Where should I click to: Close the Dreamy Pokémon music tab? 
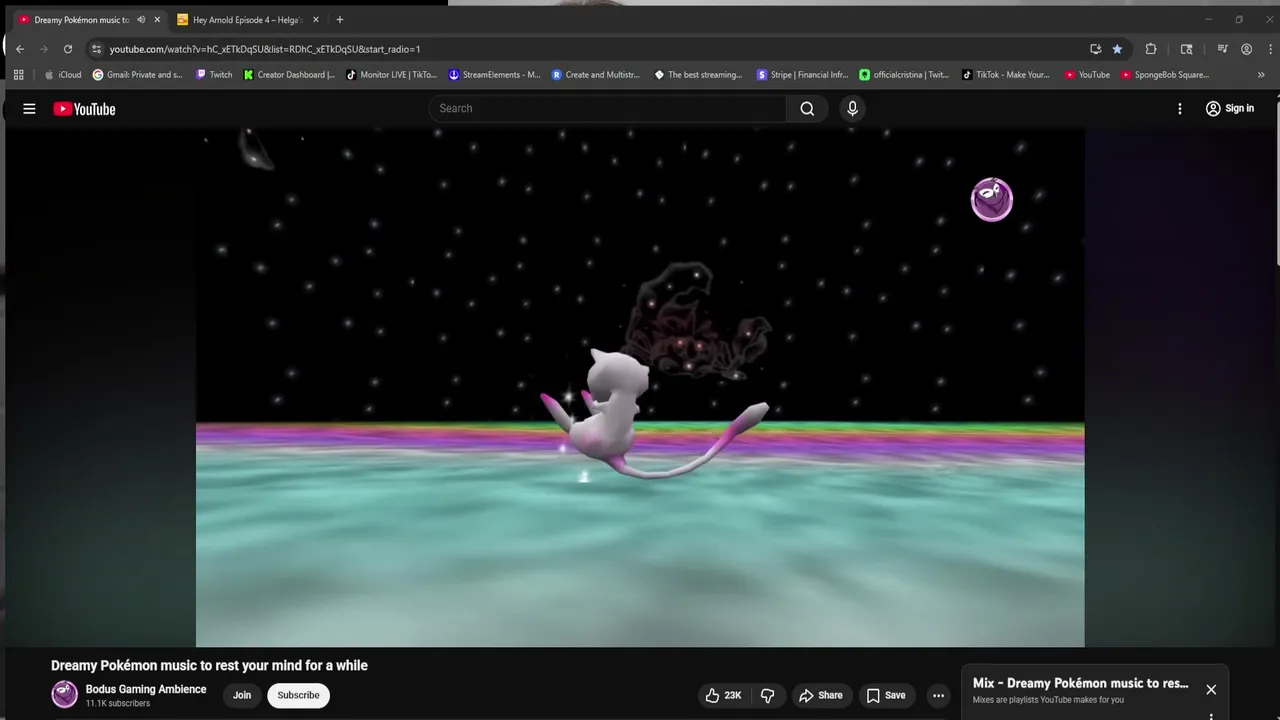[x=157, y=20]
